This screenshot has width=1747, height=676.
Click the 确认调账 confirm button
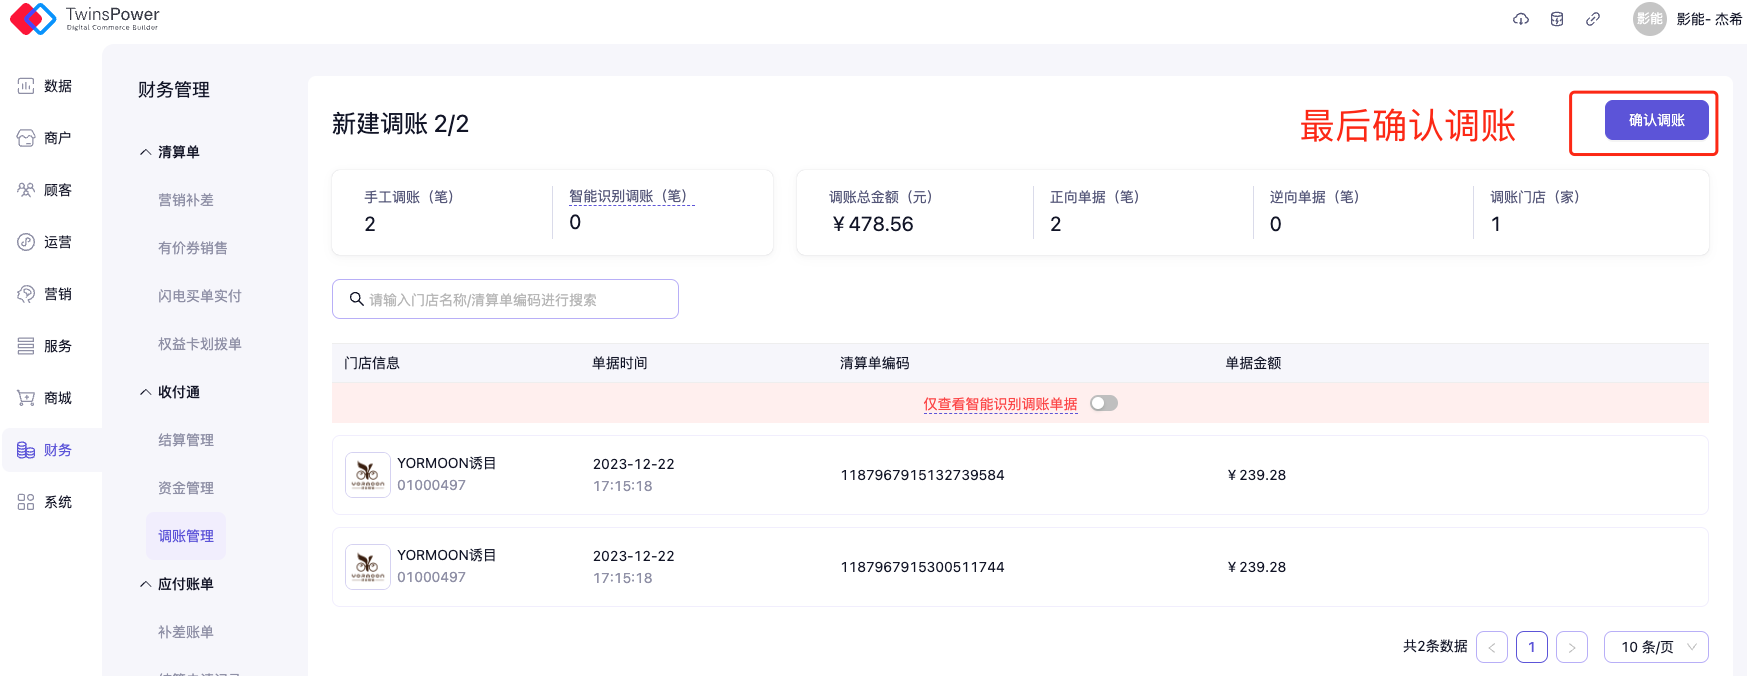[1656, 120]
